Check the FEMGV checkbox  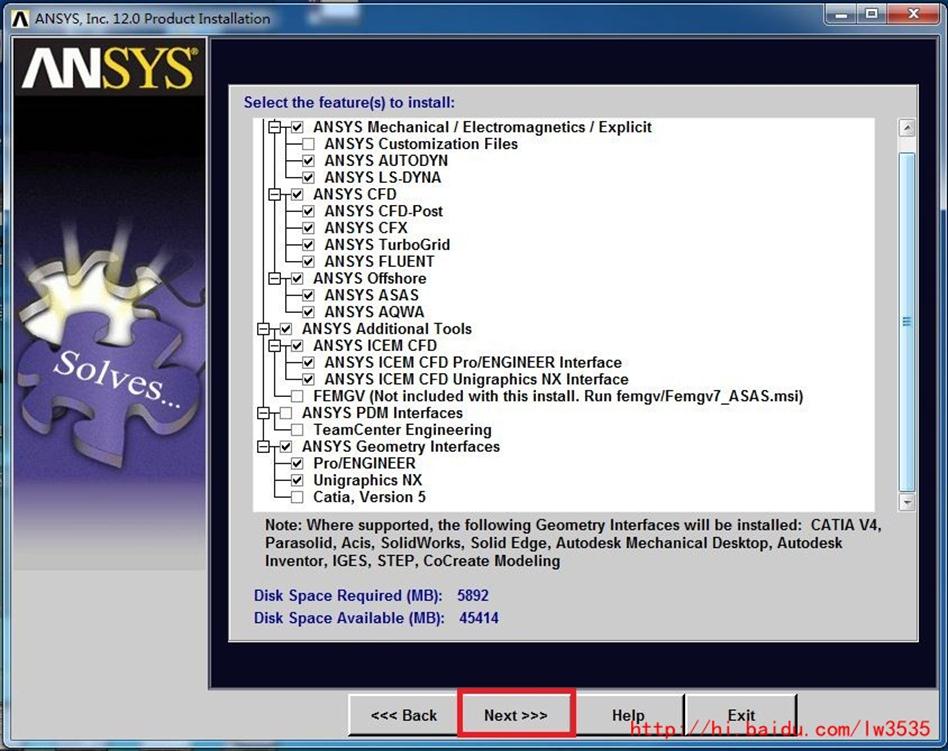click(297, 396)
